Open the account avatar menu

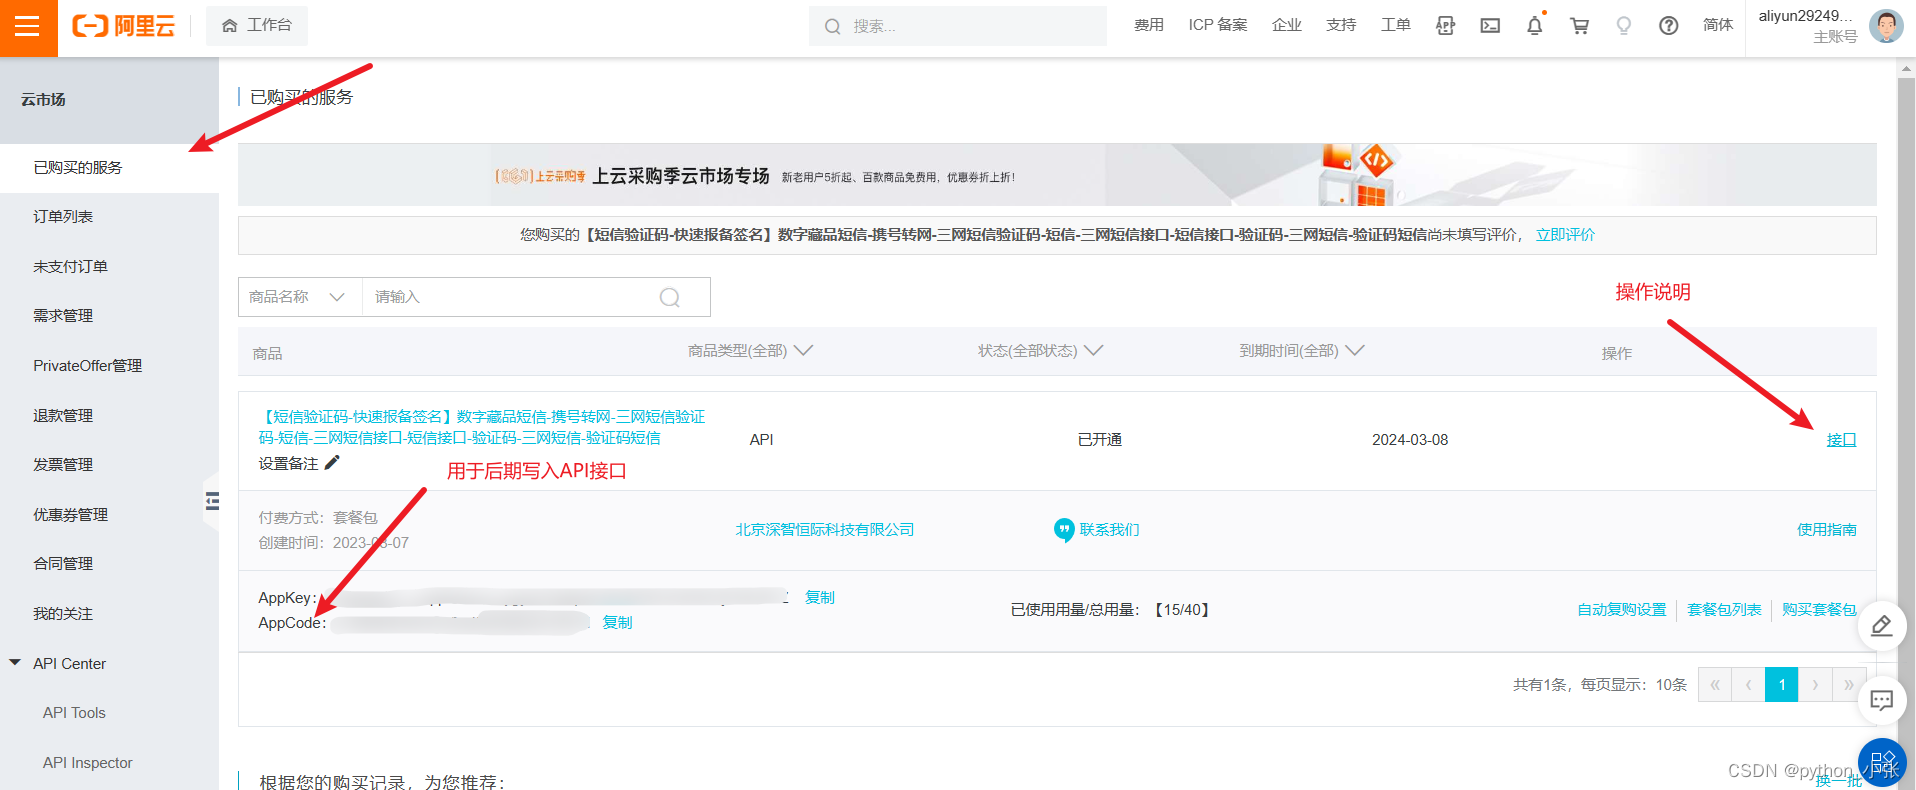(1886, 26)
